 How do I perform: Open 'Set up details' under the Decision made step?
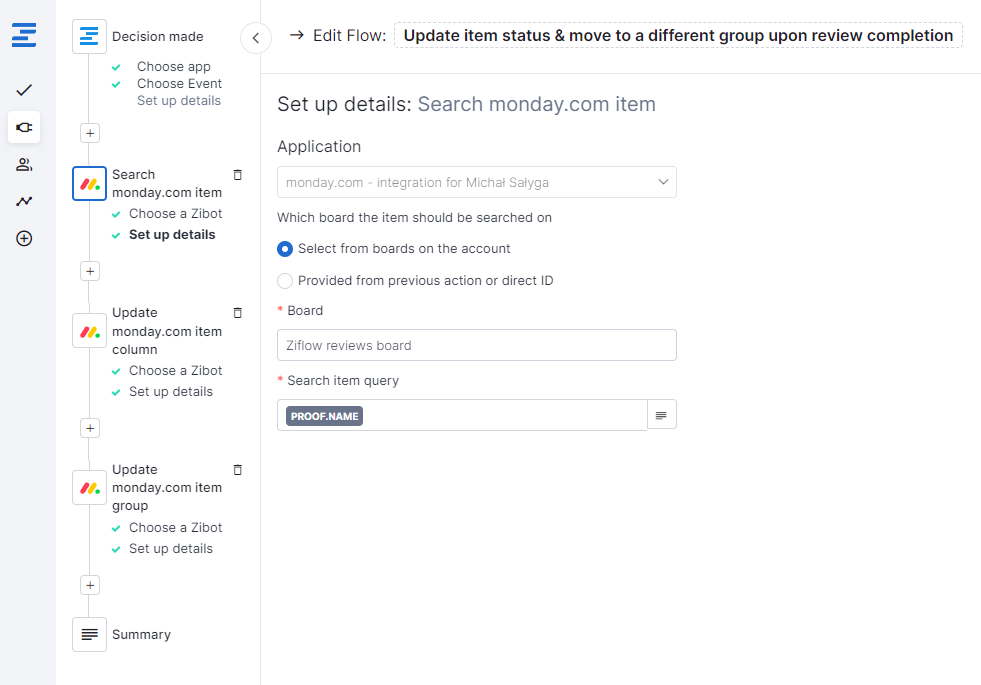[x=178, y=101]
